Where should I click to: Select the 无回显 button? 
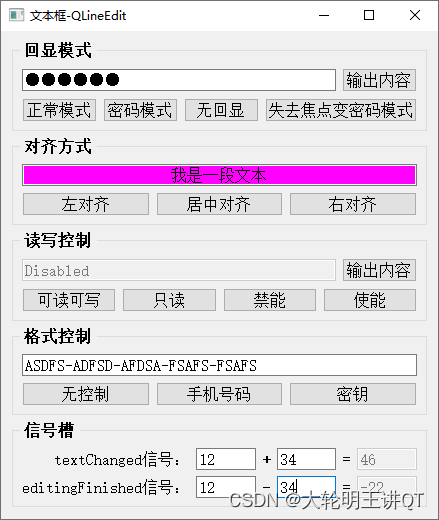click(x=221, y=110)
